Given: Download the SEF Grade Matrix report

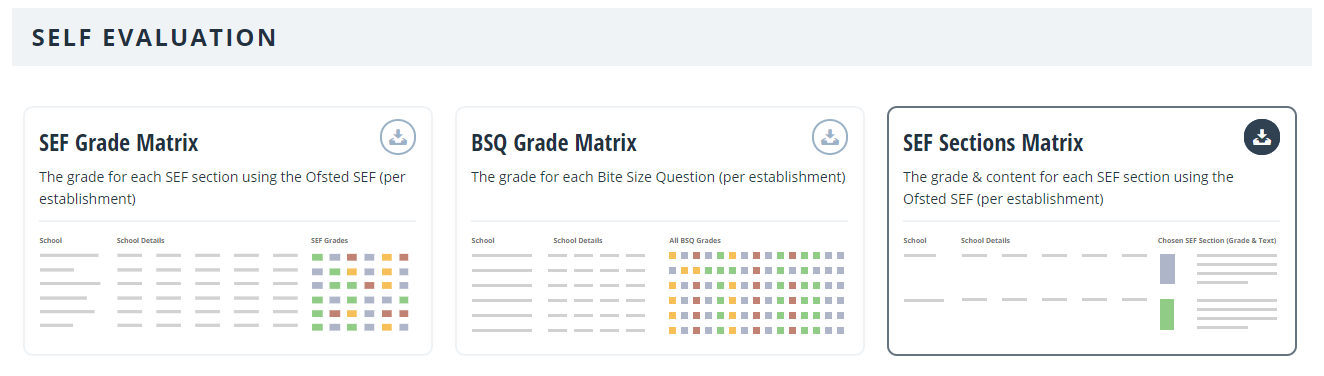Looking at the screenshot, I should click(398, 137).
